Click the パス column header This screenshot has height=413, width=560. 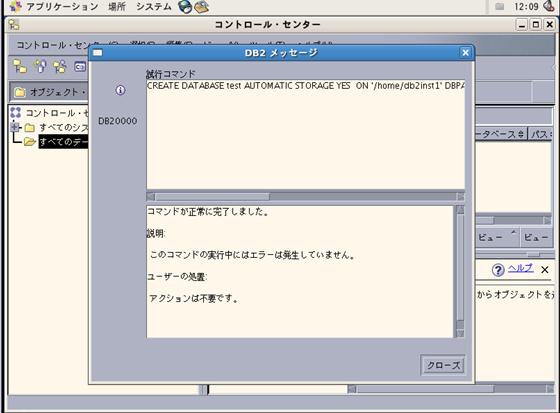click(x=541, y=134)
